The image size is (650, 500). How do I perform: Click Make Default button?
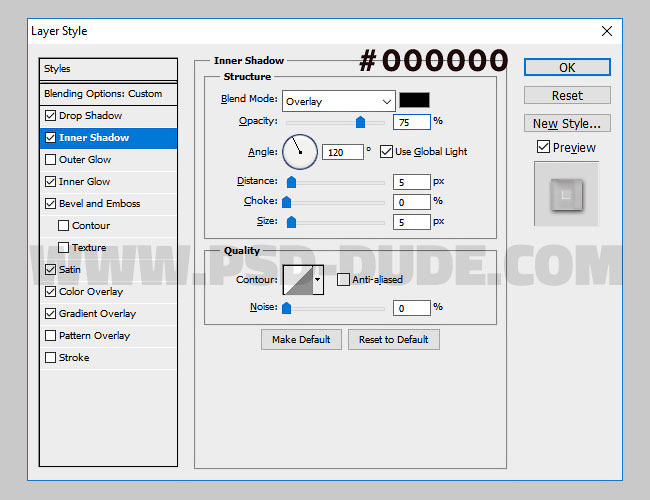coord(301,340)
